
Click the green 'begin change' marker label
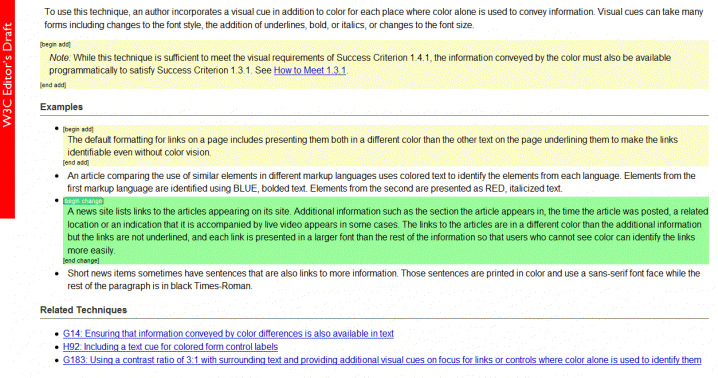tap(83, 201)
